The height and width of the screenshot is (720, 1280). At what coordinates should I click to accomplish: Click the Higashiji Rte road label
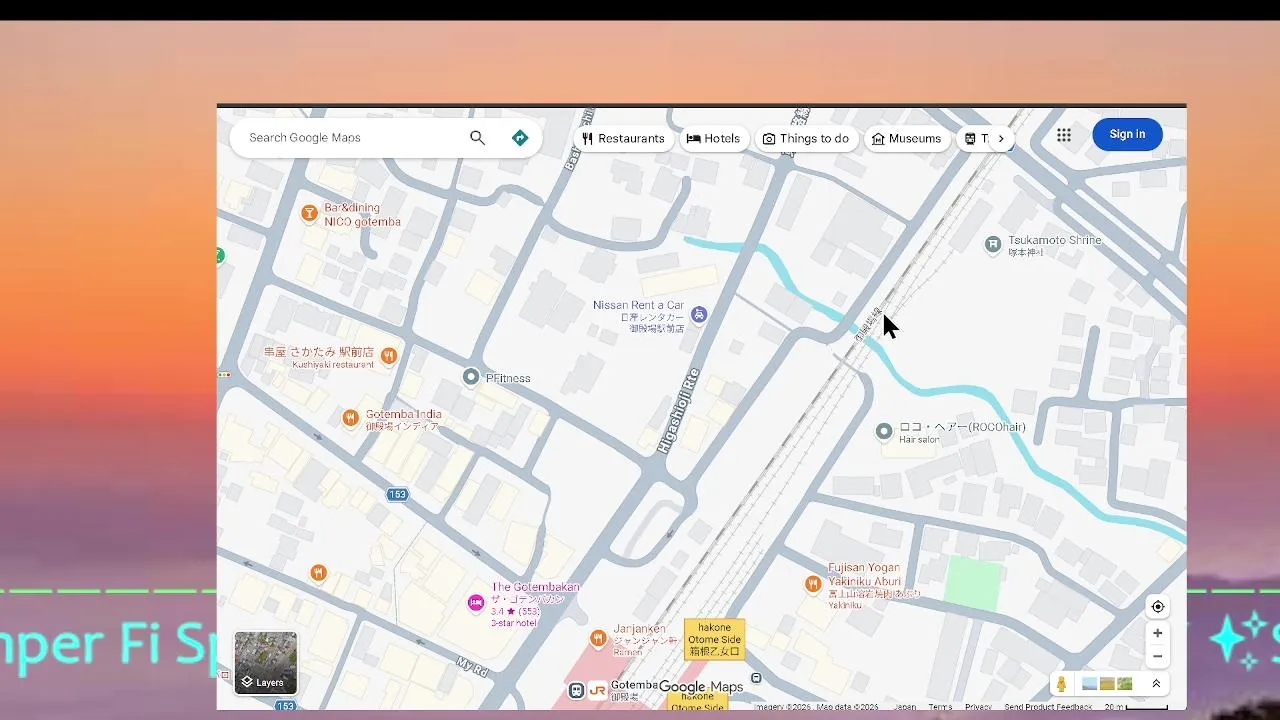[x=678, y=412]
